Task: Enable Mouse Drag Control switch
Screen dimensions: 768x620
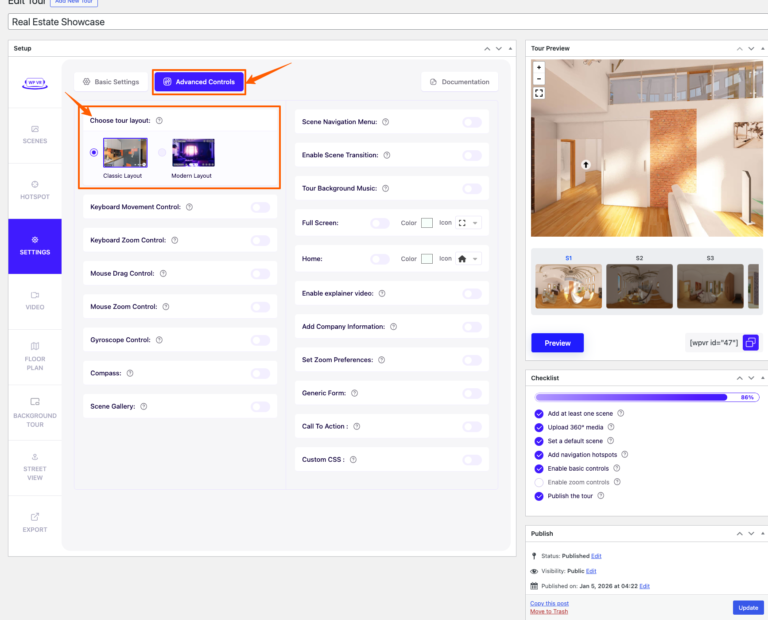Action: (x=261, y=274)
